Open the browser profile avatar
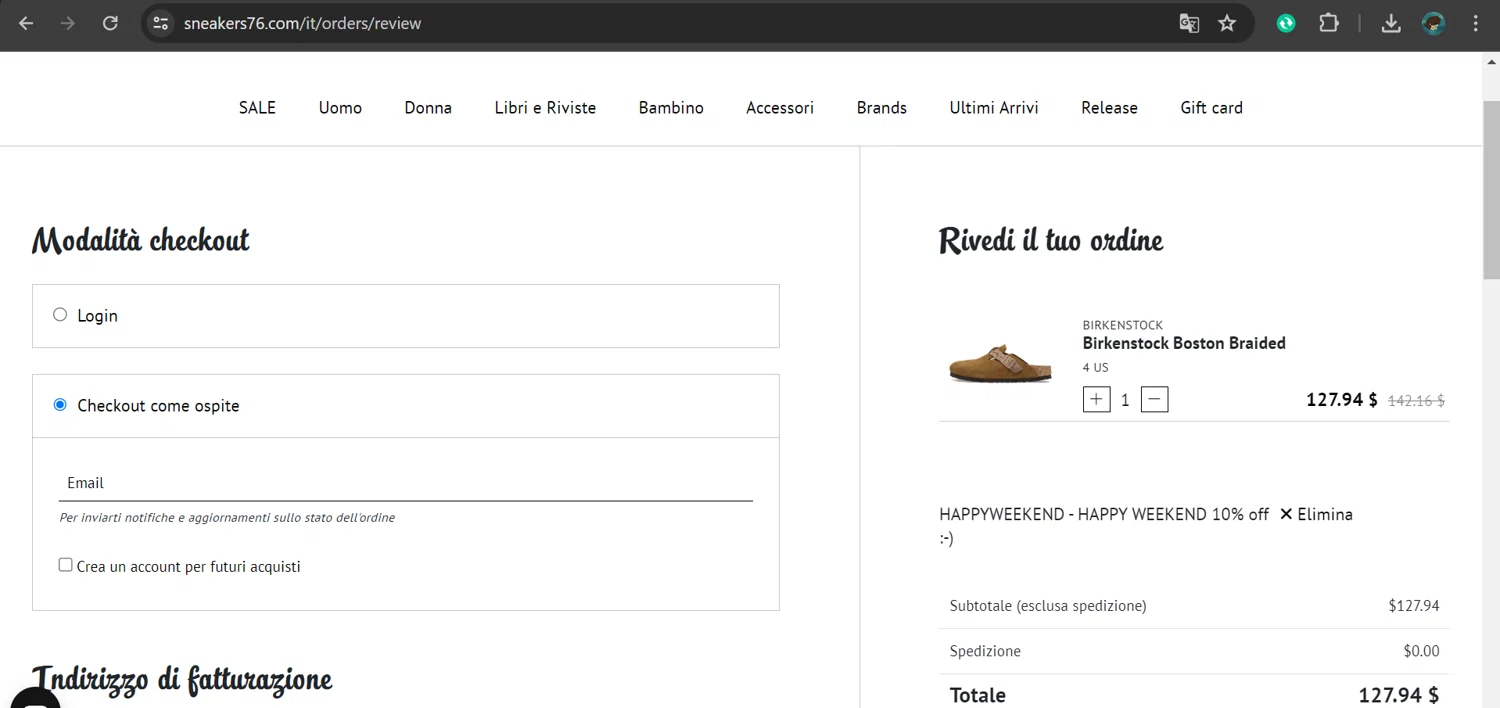 pos(1434,23)
